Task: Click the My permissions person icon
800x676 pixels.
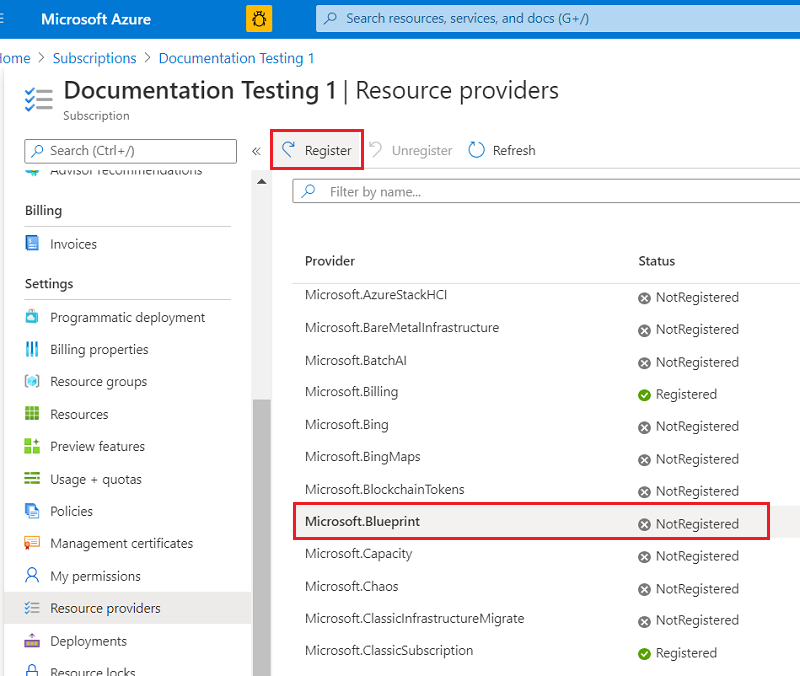Action: click(32, 575)
